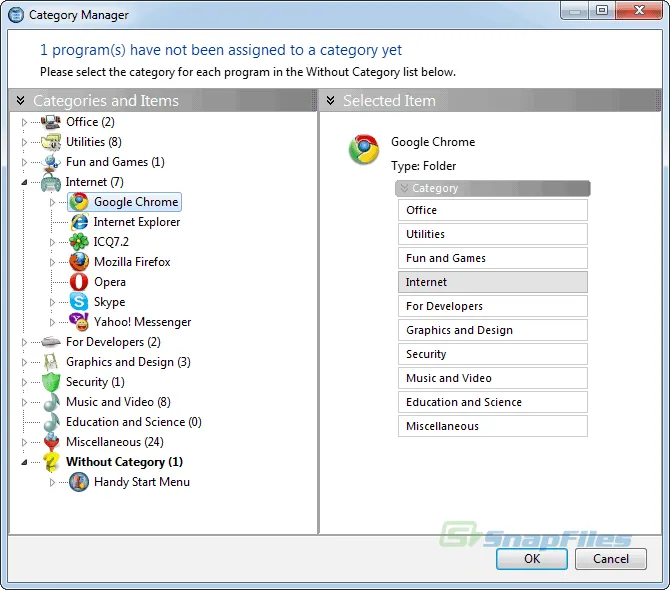Select Yahoo! Messenger in the tree

(142, 322)
